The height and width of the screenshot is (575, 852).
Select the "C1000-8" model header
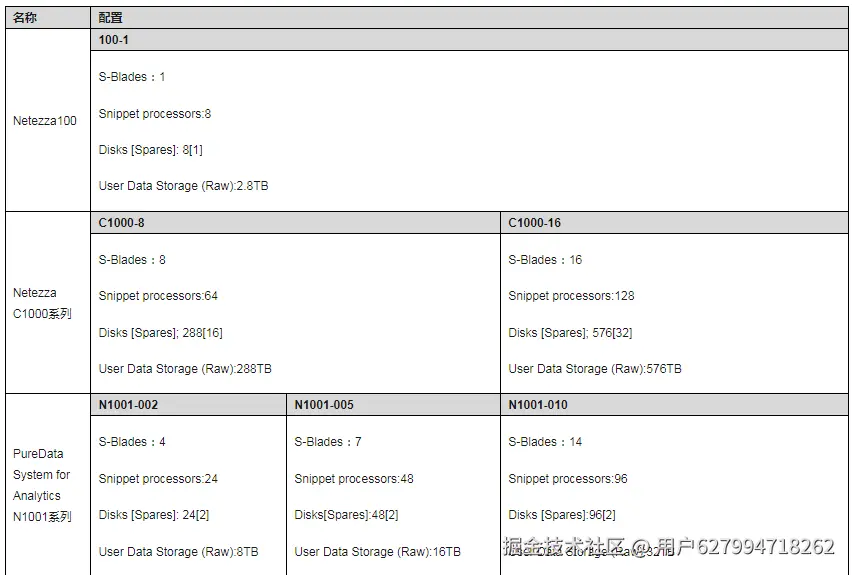(x=296, y=223)
